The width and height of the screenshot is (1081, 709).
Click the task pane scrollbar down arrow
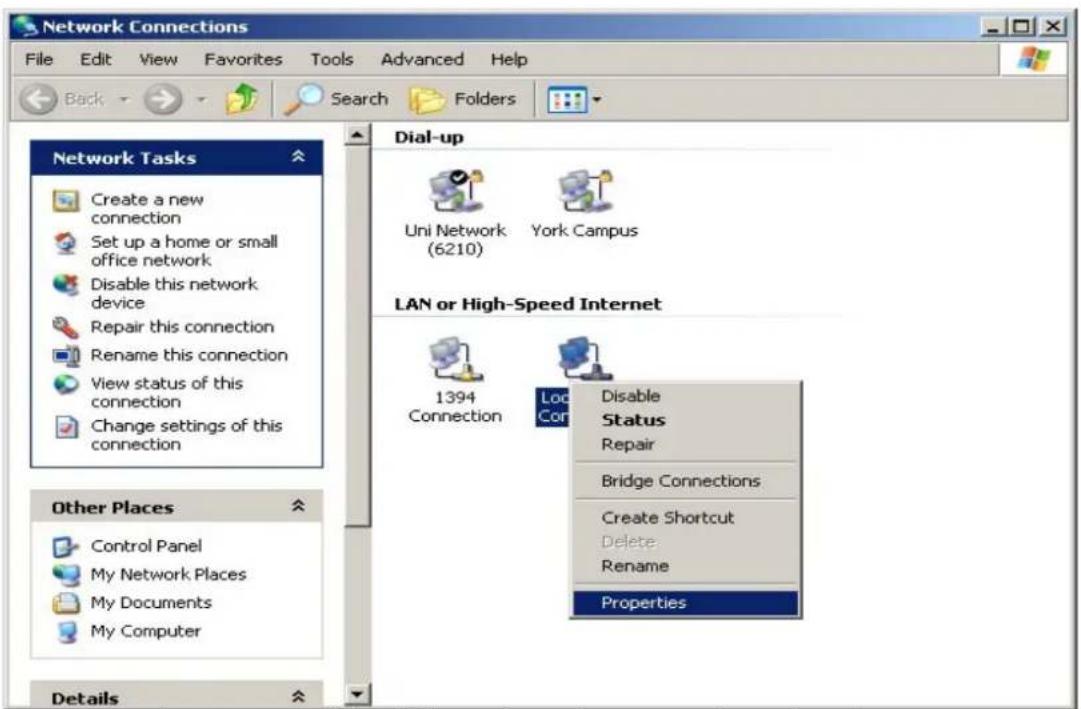click(357, 694)
